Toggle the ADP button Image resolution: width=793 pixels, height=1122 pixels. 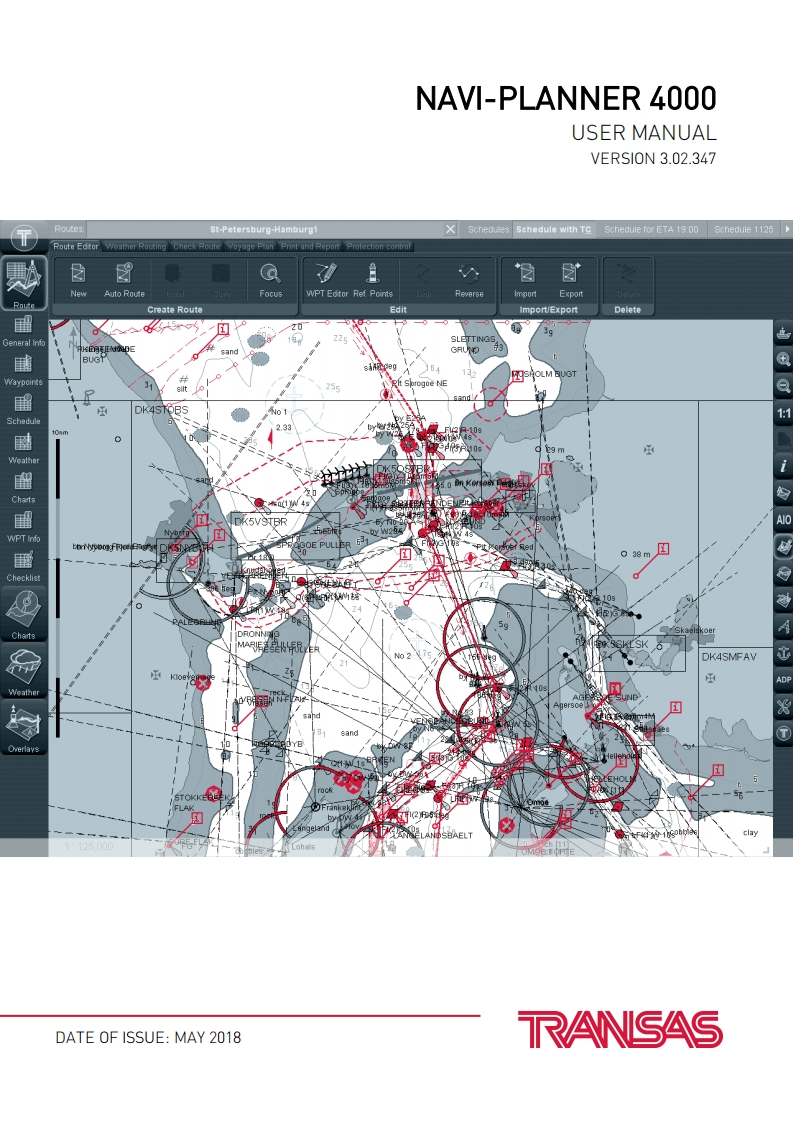[784, 680]
